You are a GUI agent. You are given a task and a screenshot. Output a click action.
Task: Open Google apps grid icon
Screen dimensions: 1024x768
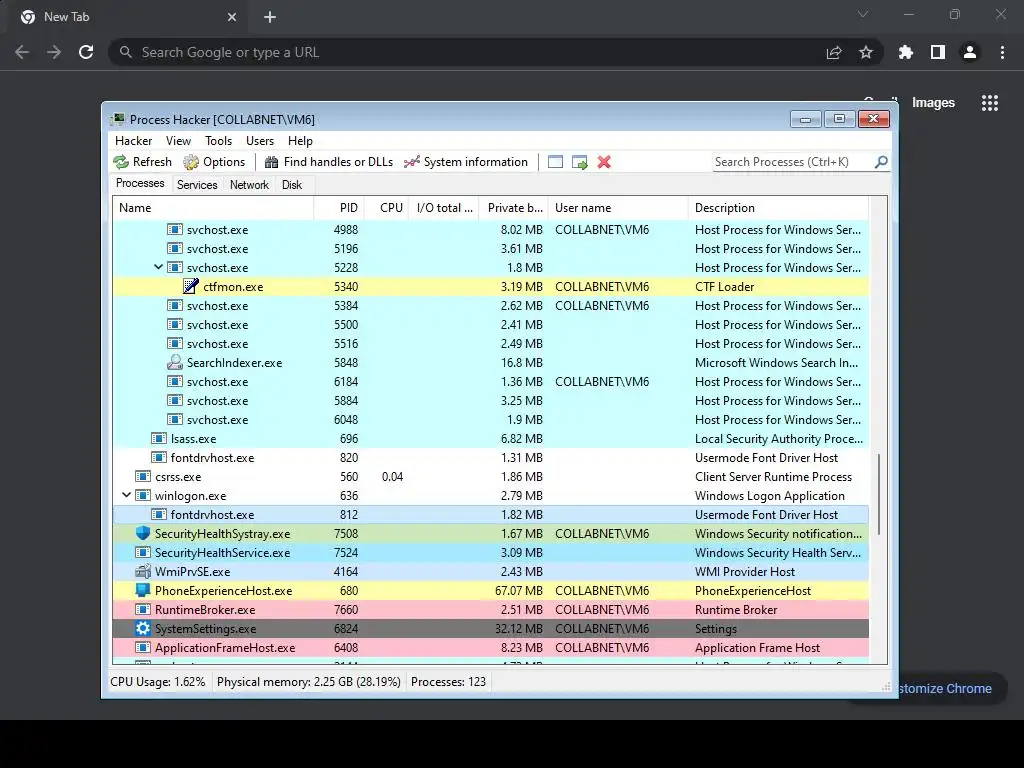click(990, 103)
